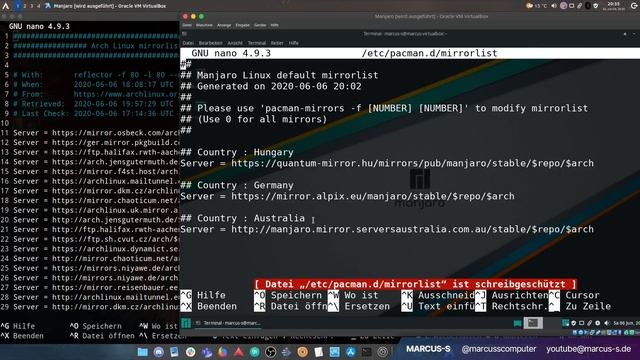Open the red triangle app in the dock
This screenshot has height=360, width=640.
click(x=239, y=352)
